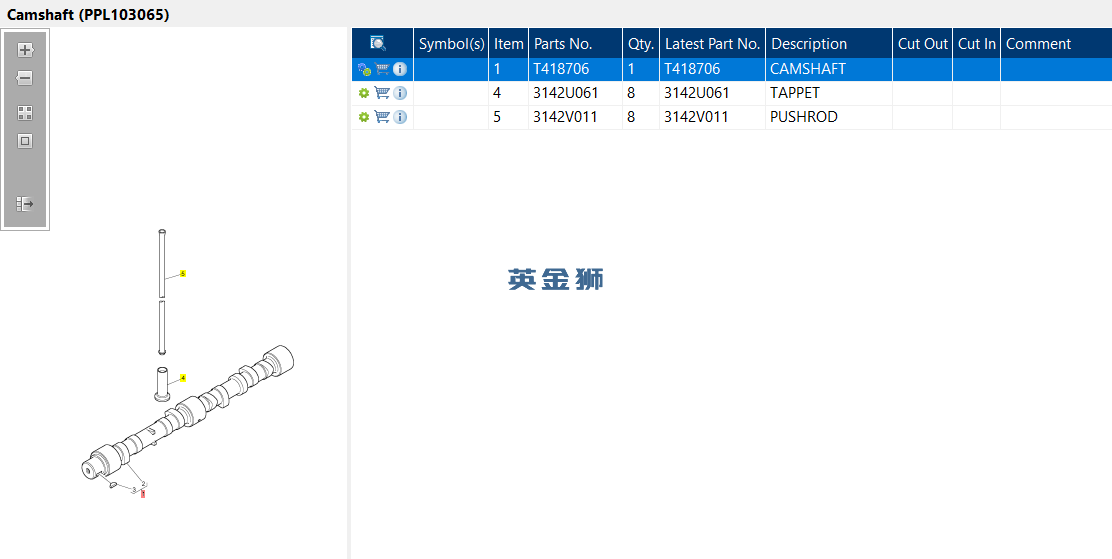Screen dimensions: 1112x559
Task: Click the Camshaft (PPL103065) title
Action: coord(88,14)
